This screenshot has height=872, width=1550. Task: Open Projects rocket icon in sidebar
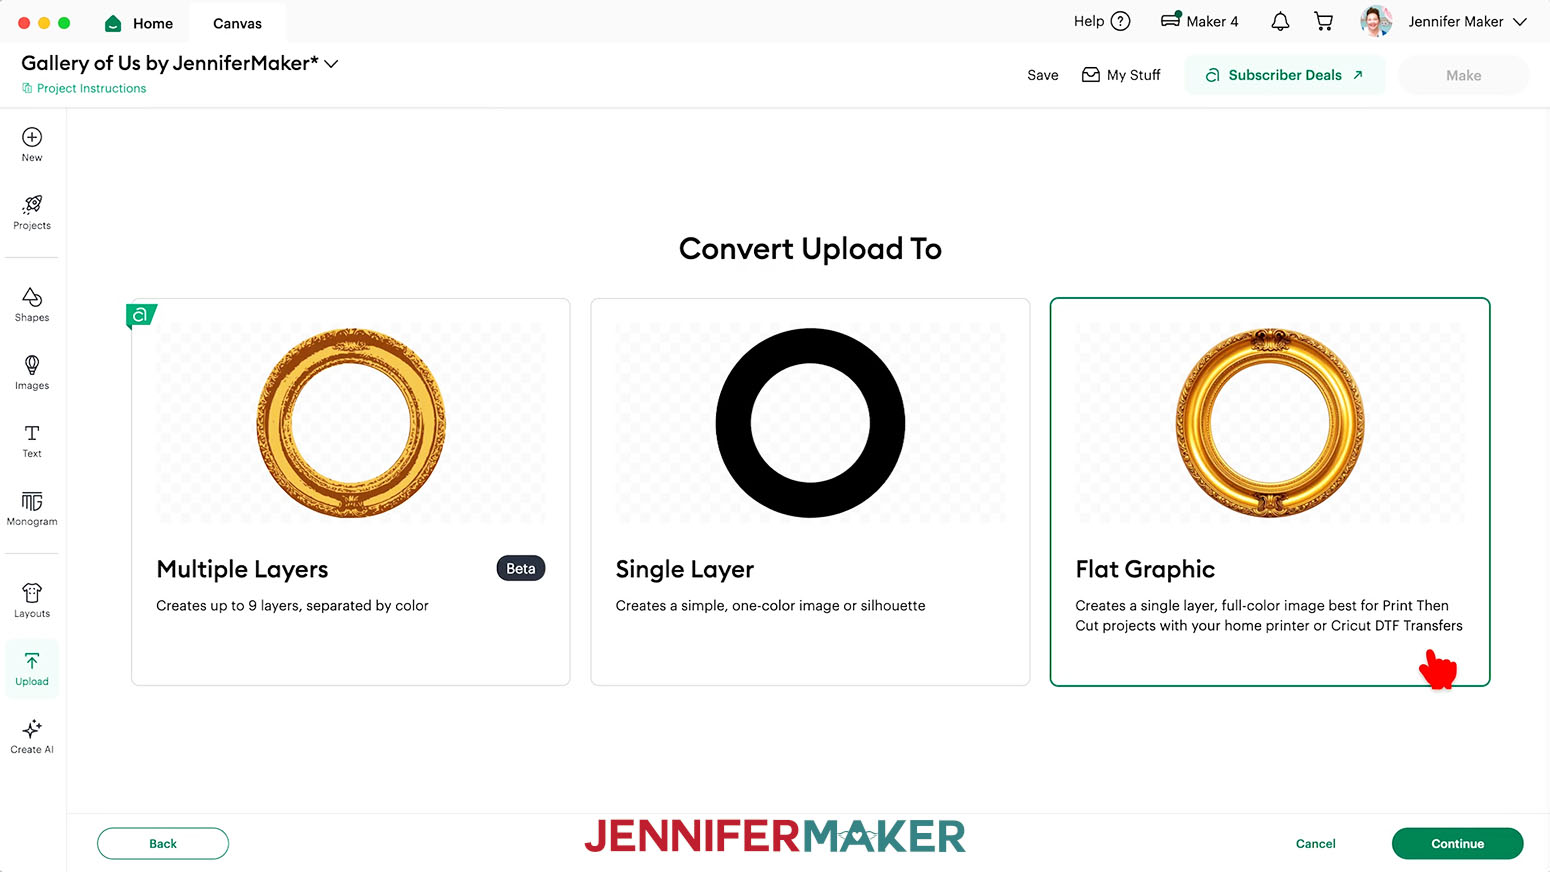[32, 204]
